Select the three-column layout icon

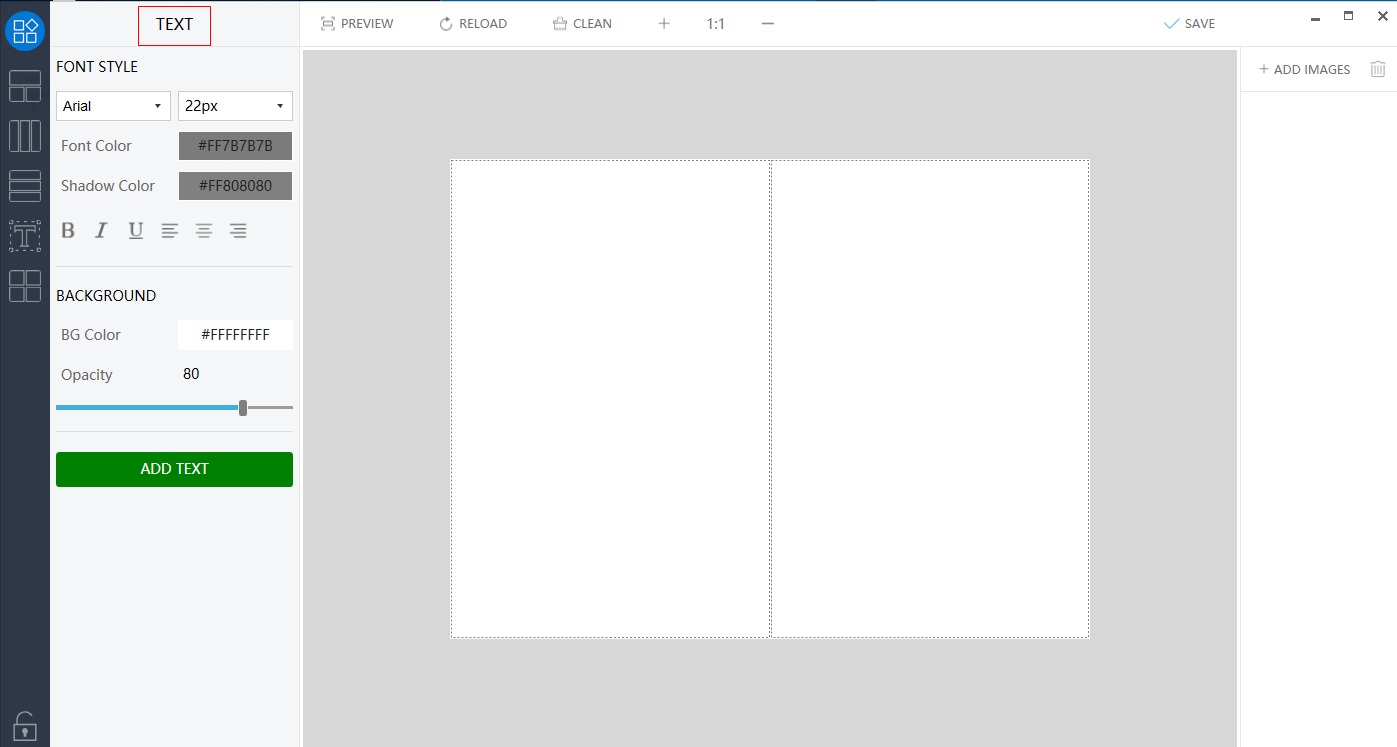(x=24, y=136)
